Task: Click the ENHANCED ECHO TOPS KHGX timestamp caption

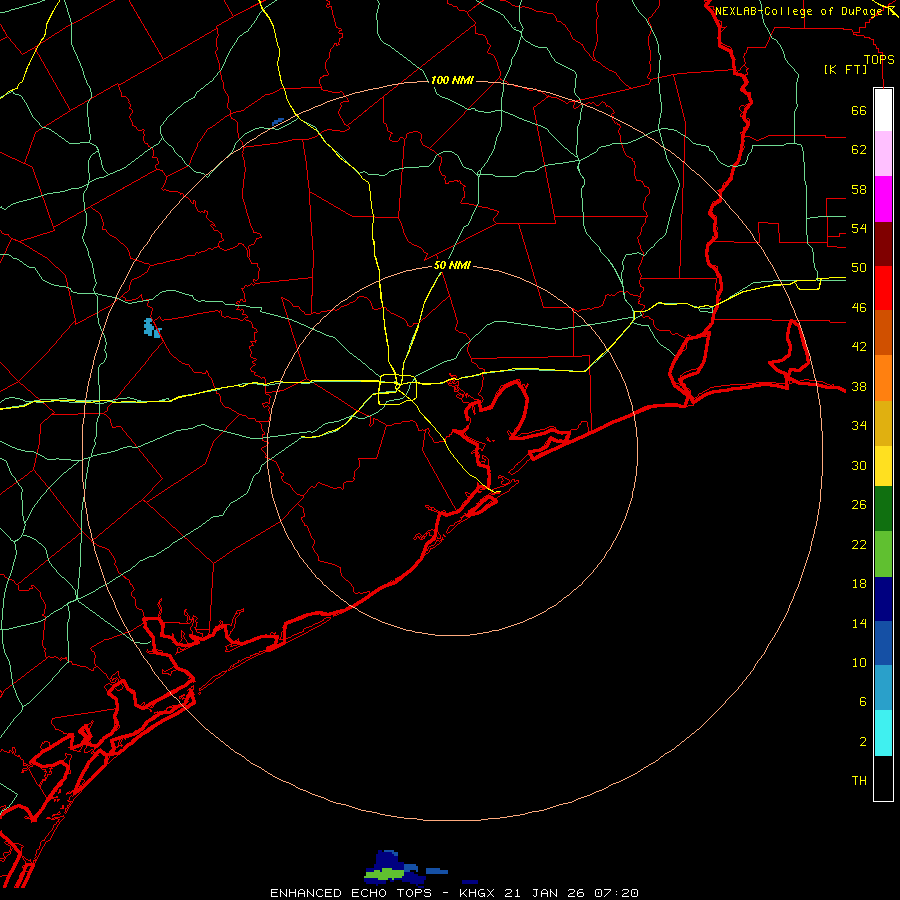Action: [x=454, y=893]
